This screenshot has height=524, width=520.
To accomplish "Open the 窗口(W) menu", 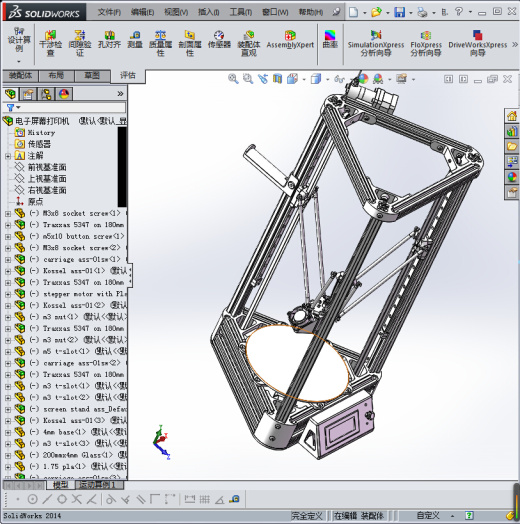I will point(275,12).
